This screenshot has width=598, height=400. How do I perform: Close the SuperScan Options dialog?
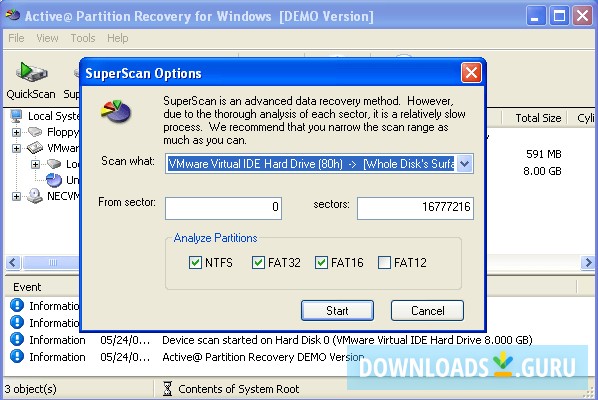(x=471, y=72)
